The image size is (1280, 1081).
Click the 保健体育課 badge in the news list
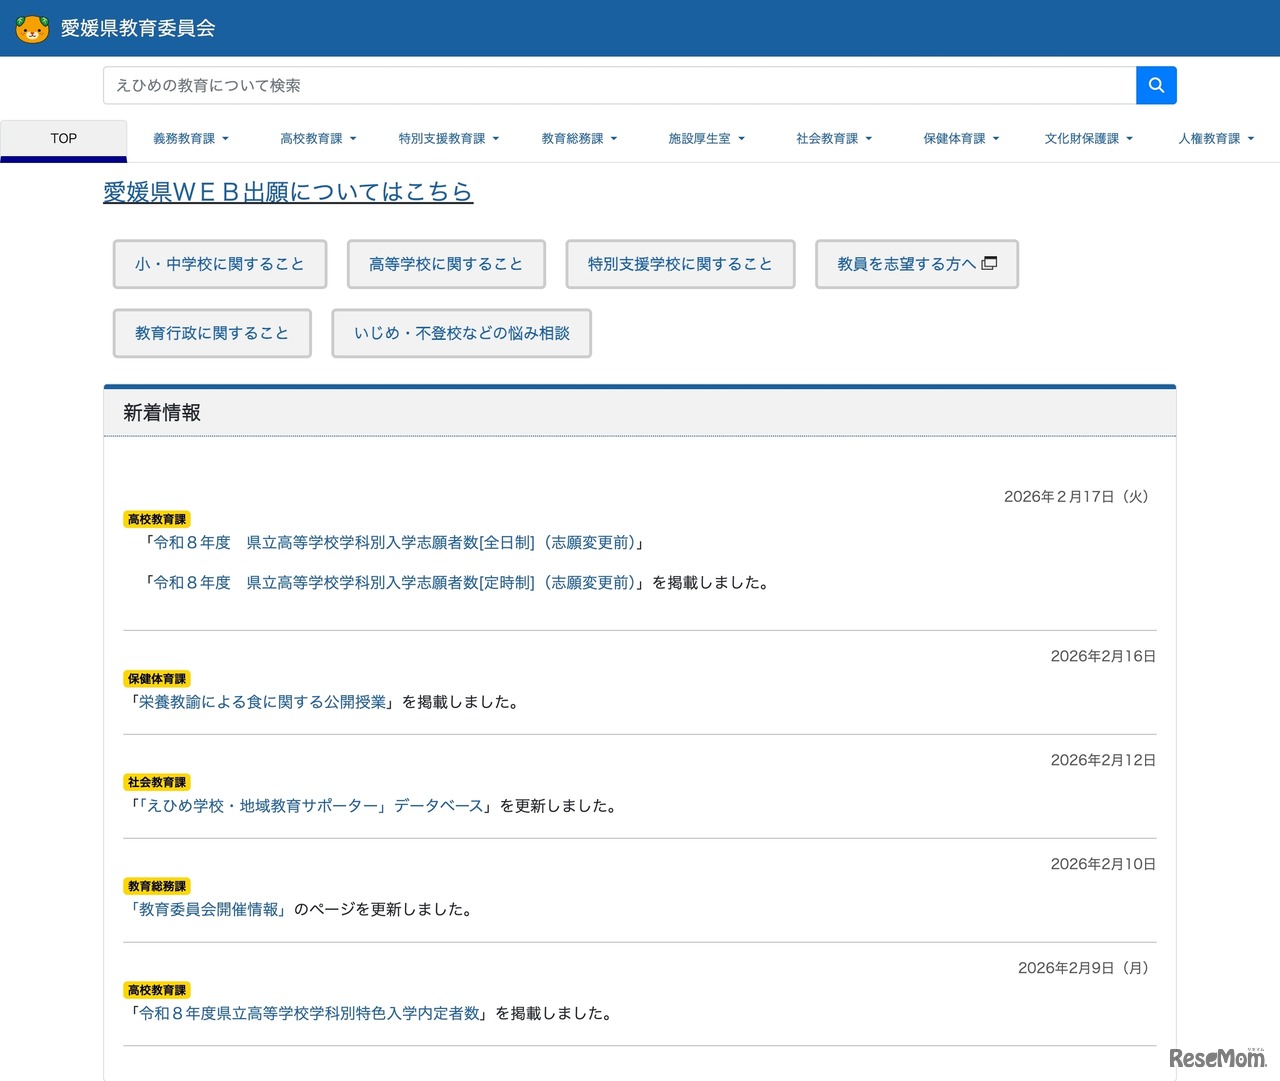tap(156, 678)
